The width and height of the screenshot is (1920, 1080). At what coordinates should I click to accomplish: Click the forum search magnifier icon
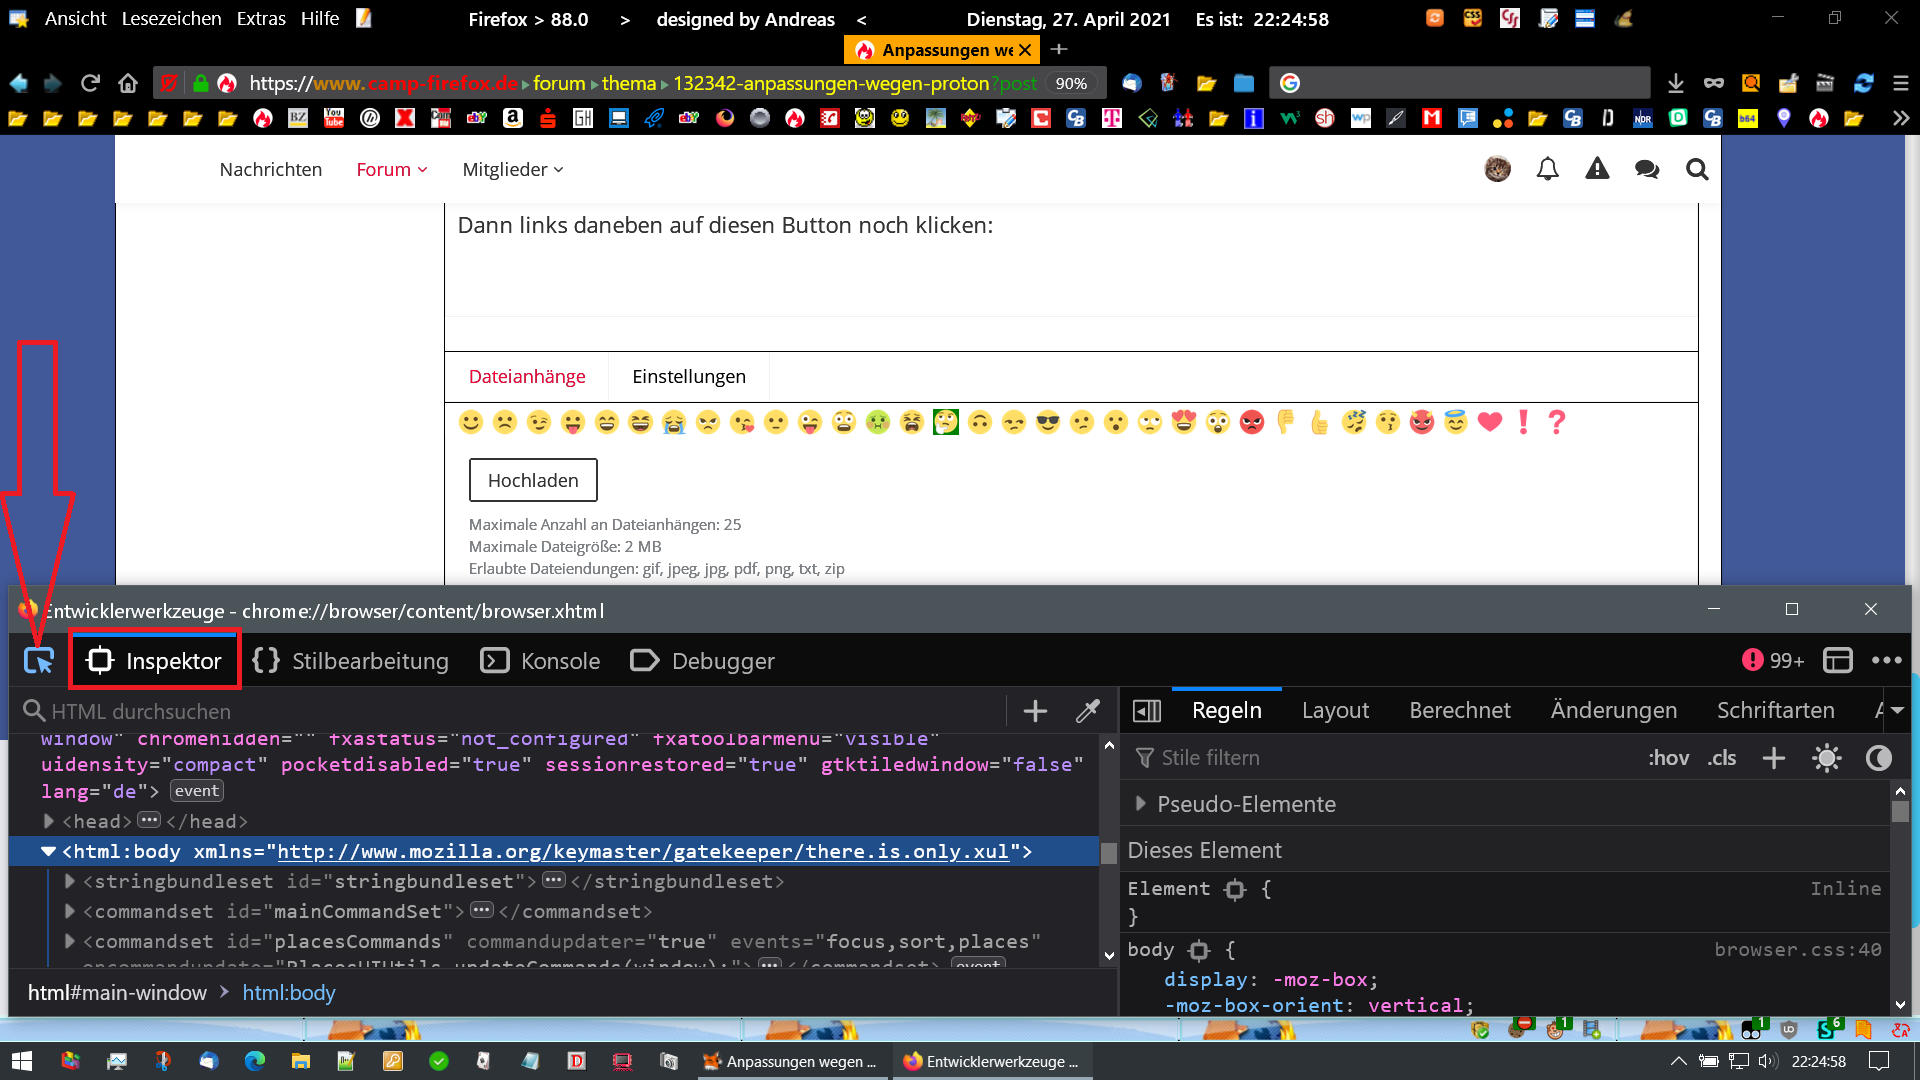coord(1696,169)
